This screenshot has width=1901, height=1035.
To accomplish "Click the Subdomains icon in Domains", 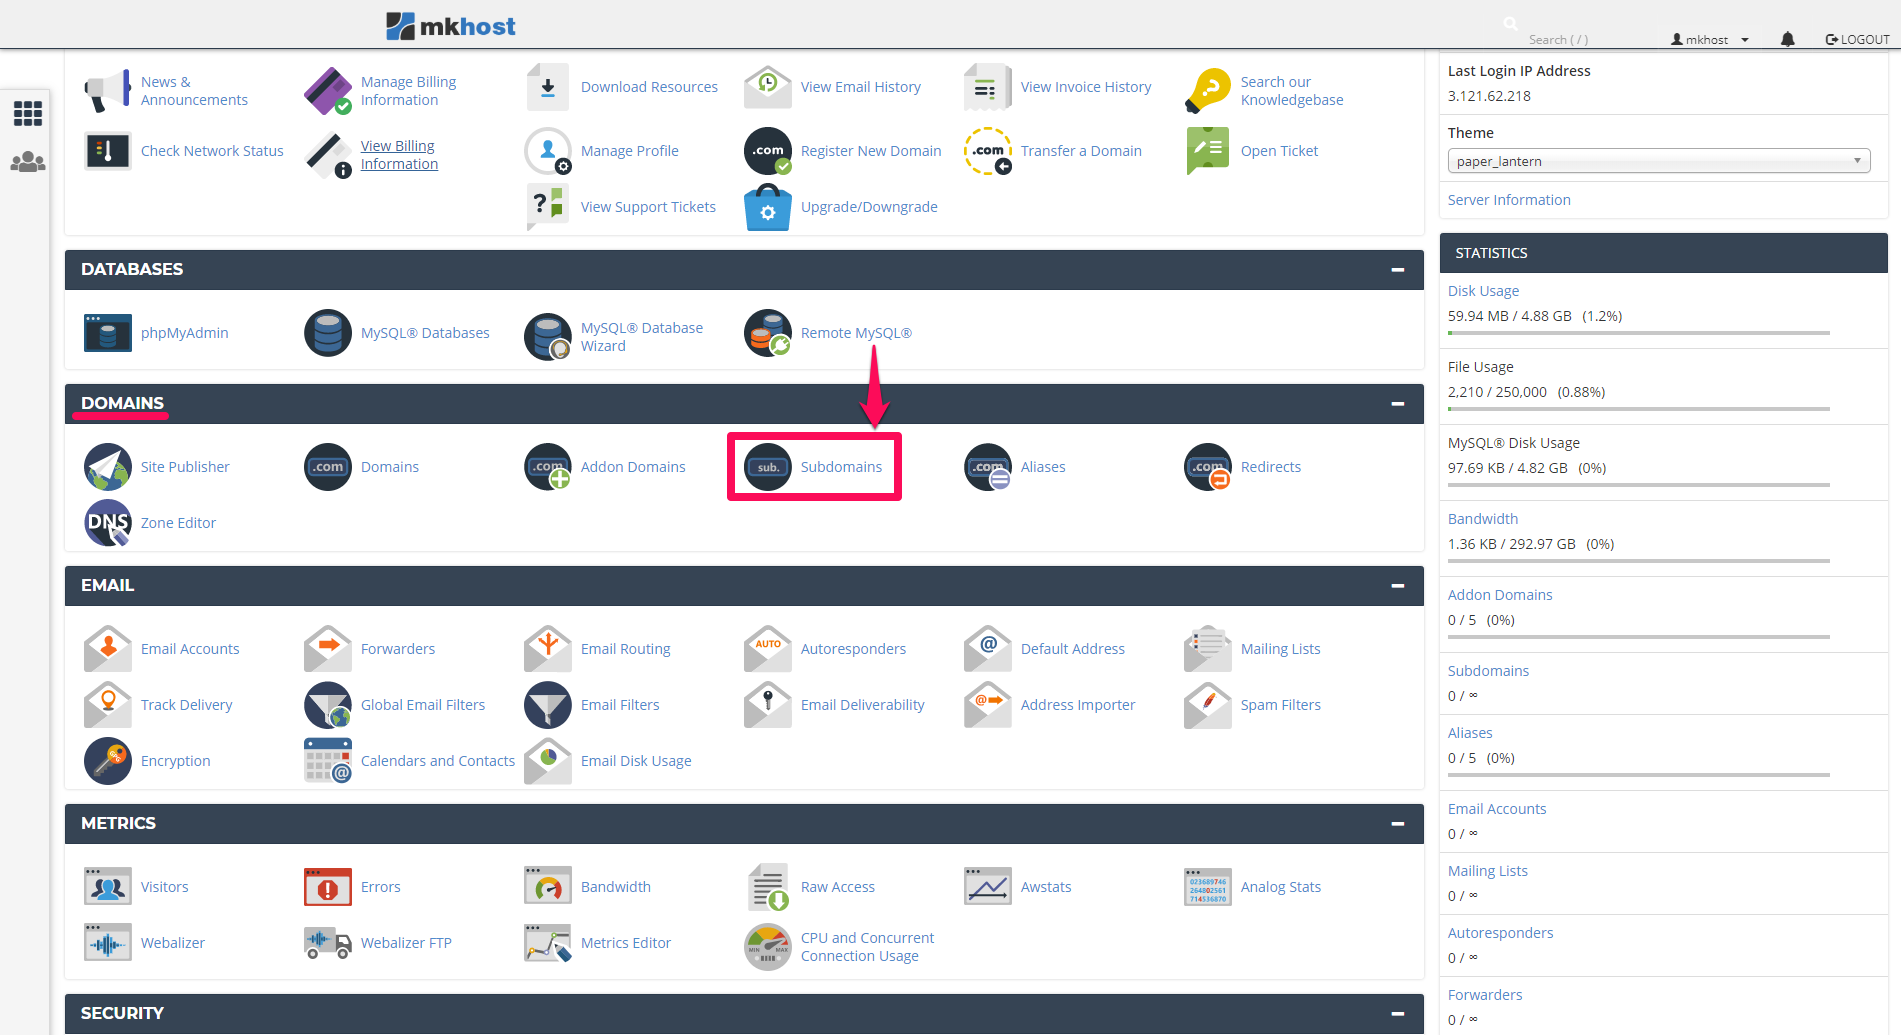I will (x=768, y=467).
